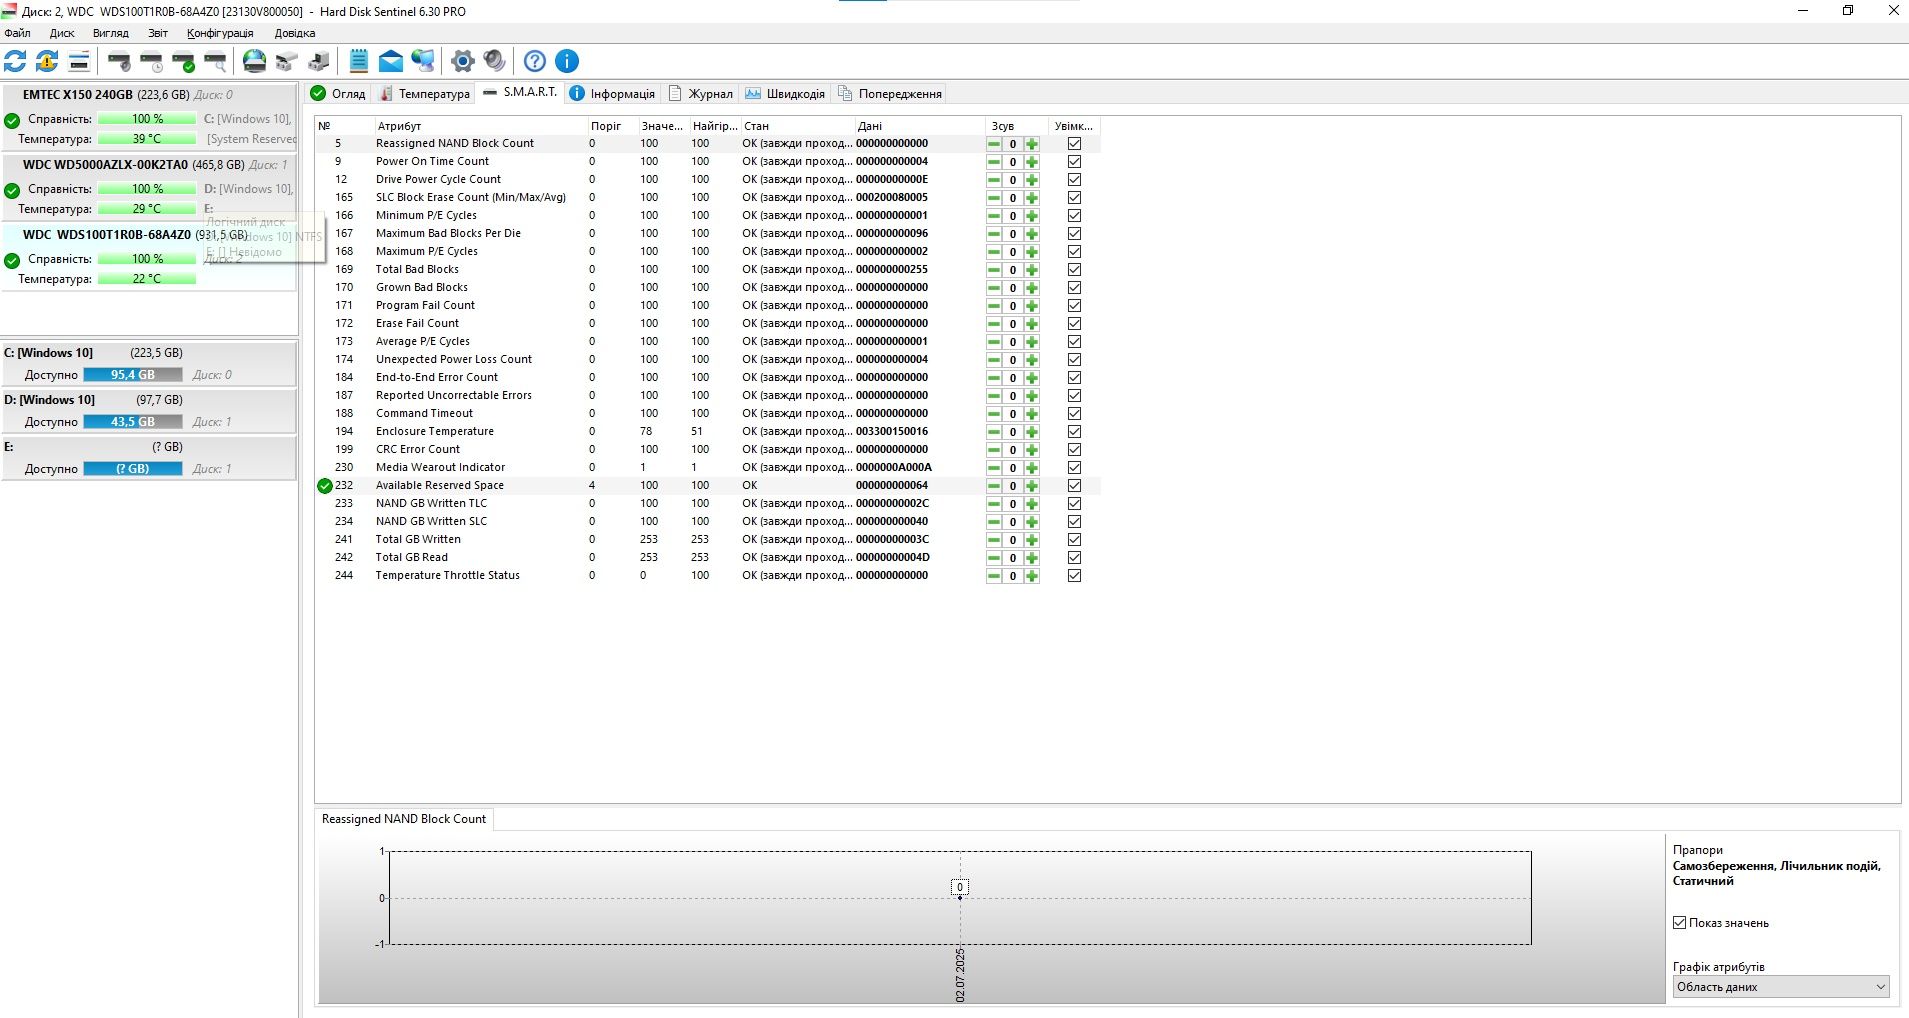The height and width of the screenshot is (1018, 1909).
Task: Open the Конфігурація menu
Action: [x=220, y=33]
